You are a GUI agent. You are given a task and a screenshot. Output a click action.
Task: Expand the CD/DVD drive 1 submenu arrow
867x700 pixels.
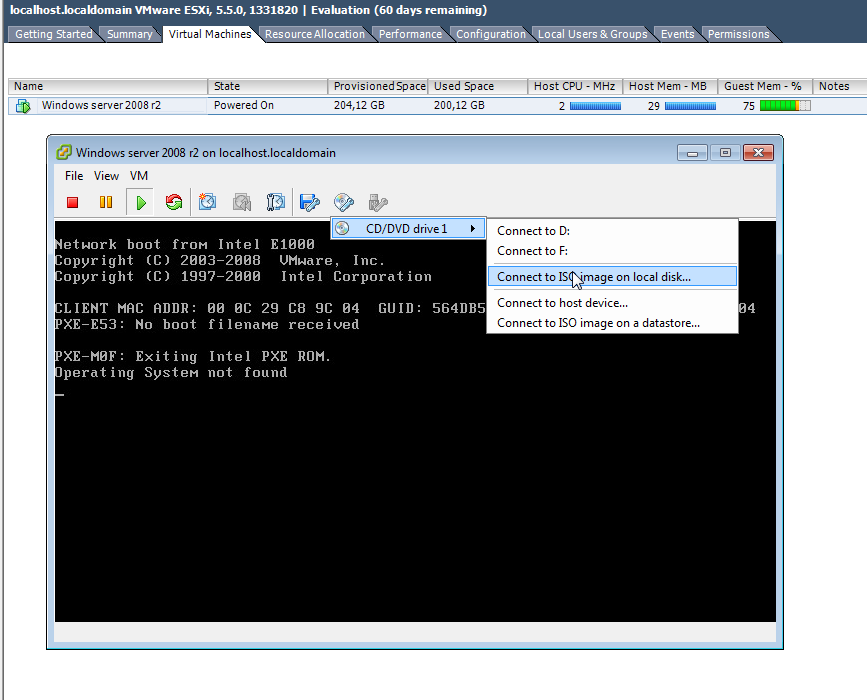pos(473,228)
